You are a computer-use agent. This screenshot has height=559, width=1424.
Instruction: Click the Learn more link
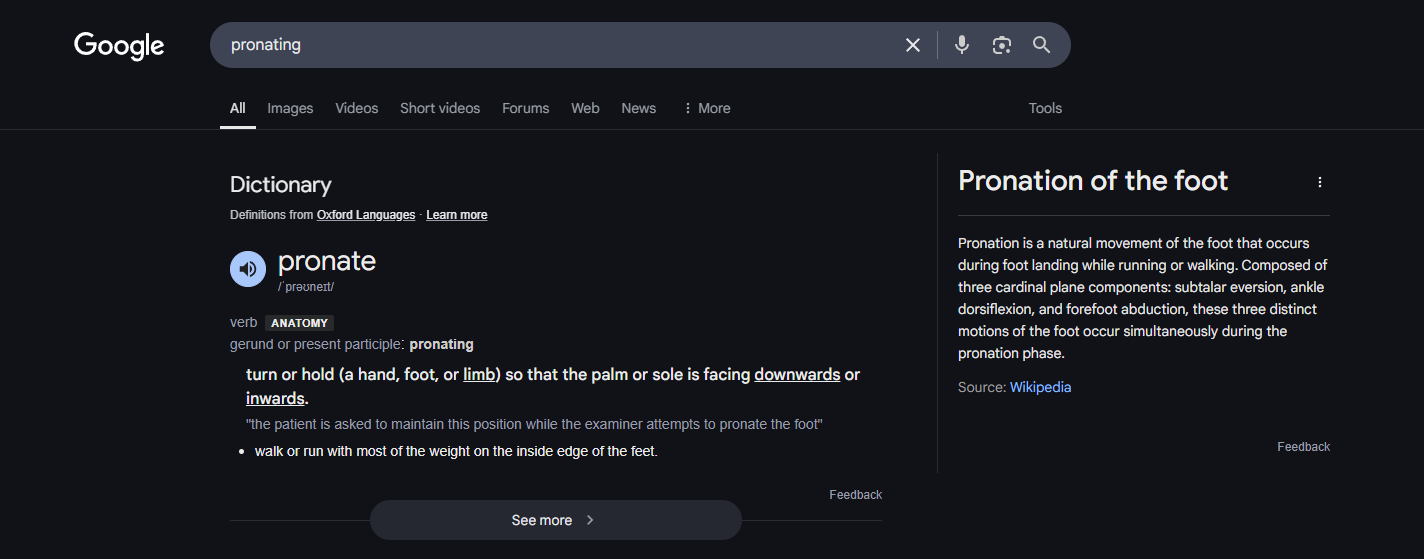click(x=456, y=215)
